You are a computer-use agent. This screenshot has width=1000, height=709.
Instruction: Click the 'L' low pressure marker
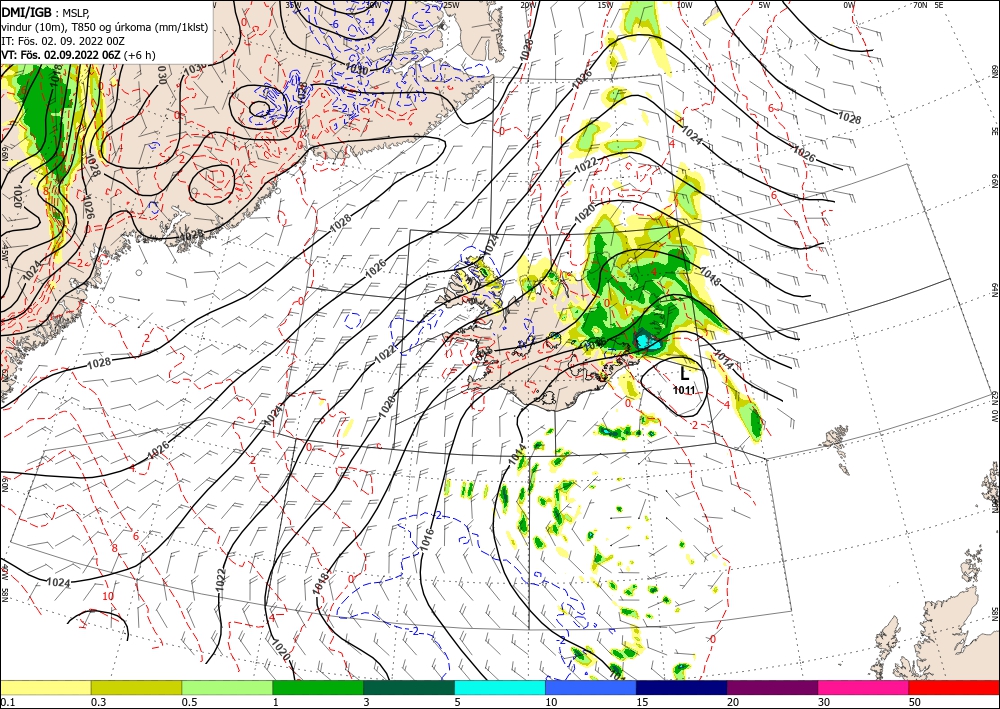coord(684,374)
